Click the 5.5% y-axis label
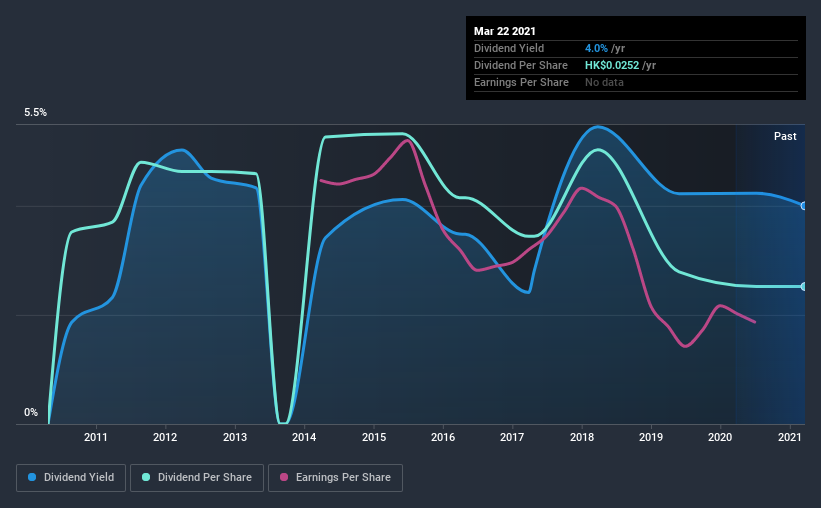821x508 pixels. tap(35, 113)
